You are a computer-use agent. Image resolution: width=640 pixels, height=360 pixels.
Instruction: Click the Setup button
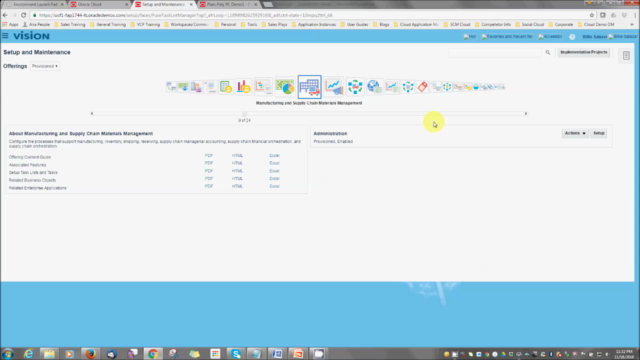pyautogui.click(x=599, y=133)
